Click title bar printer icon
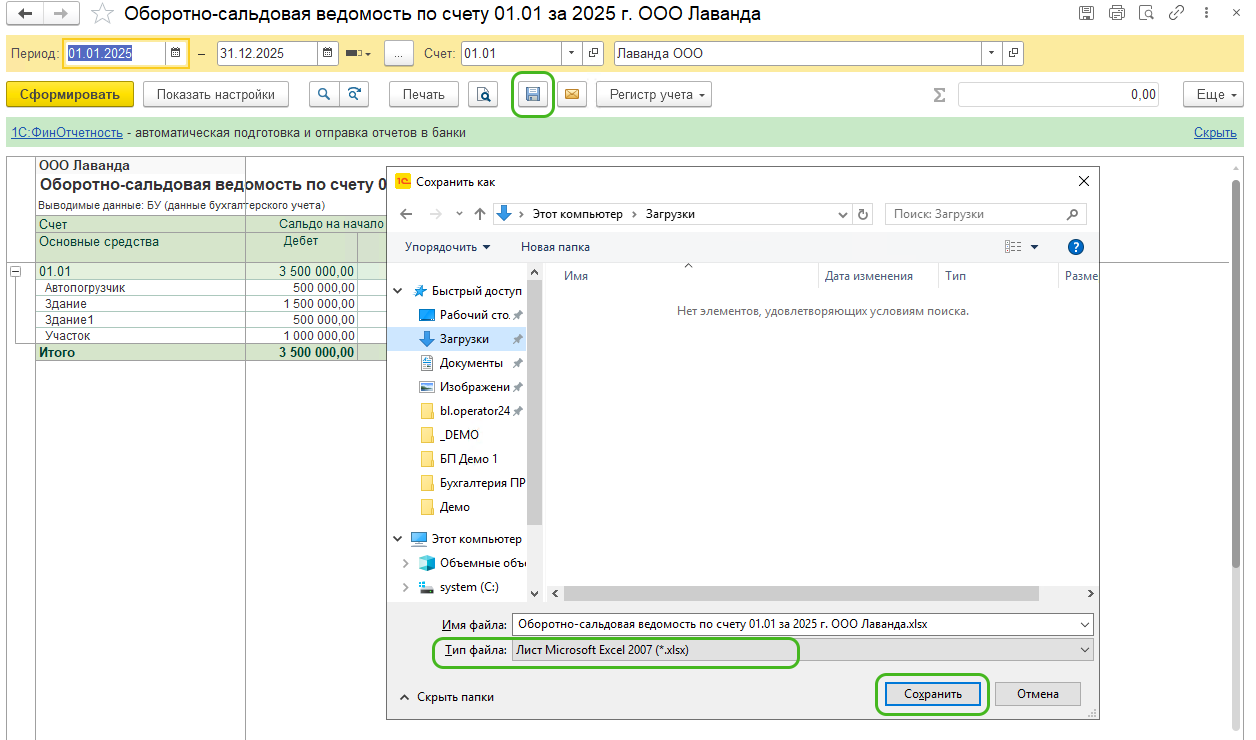The width and height of the screenshot is (1256, 740). (1117, 14)
